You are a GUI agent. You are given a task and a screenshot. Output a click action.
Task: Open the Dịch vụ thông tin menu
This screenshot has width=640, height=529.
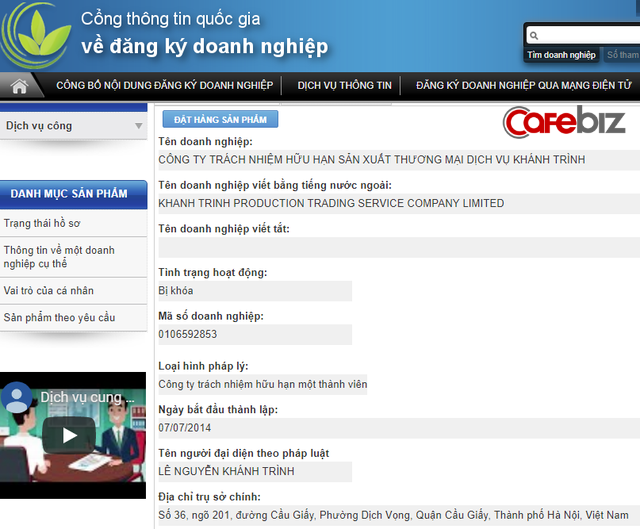(x=344, y=85)
